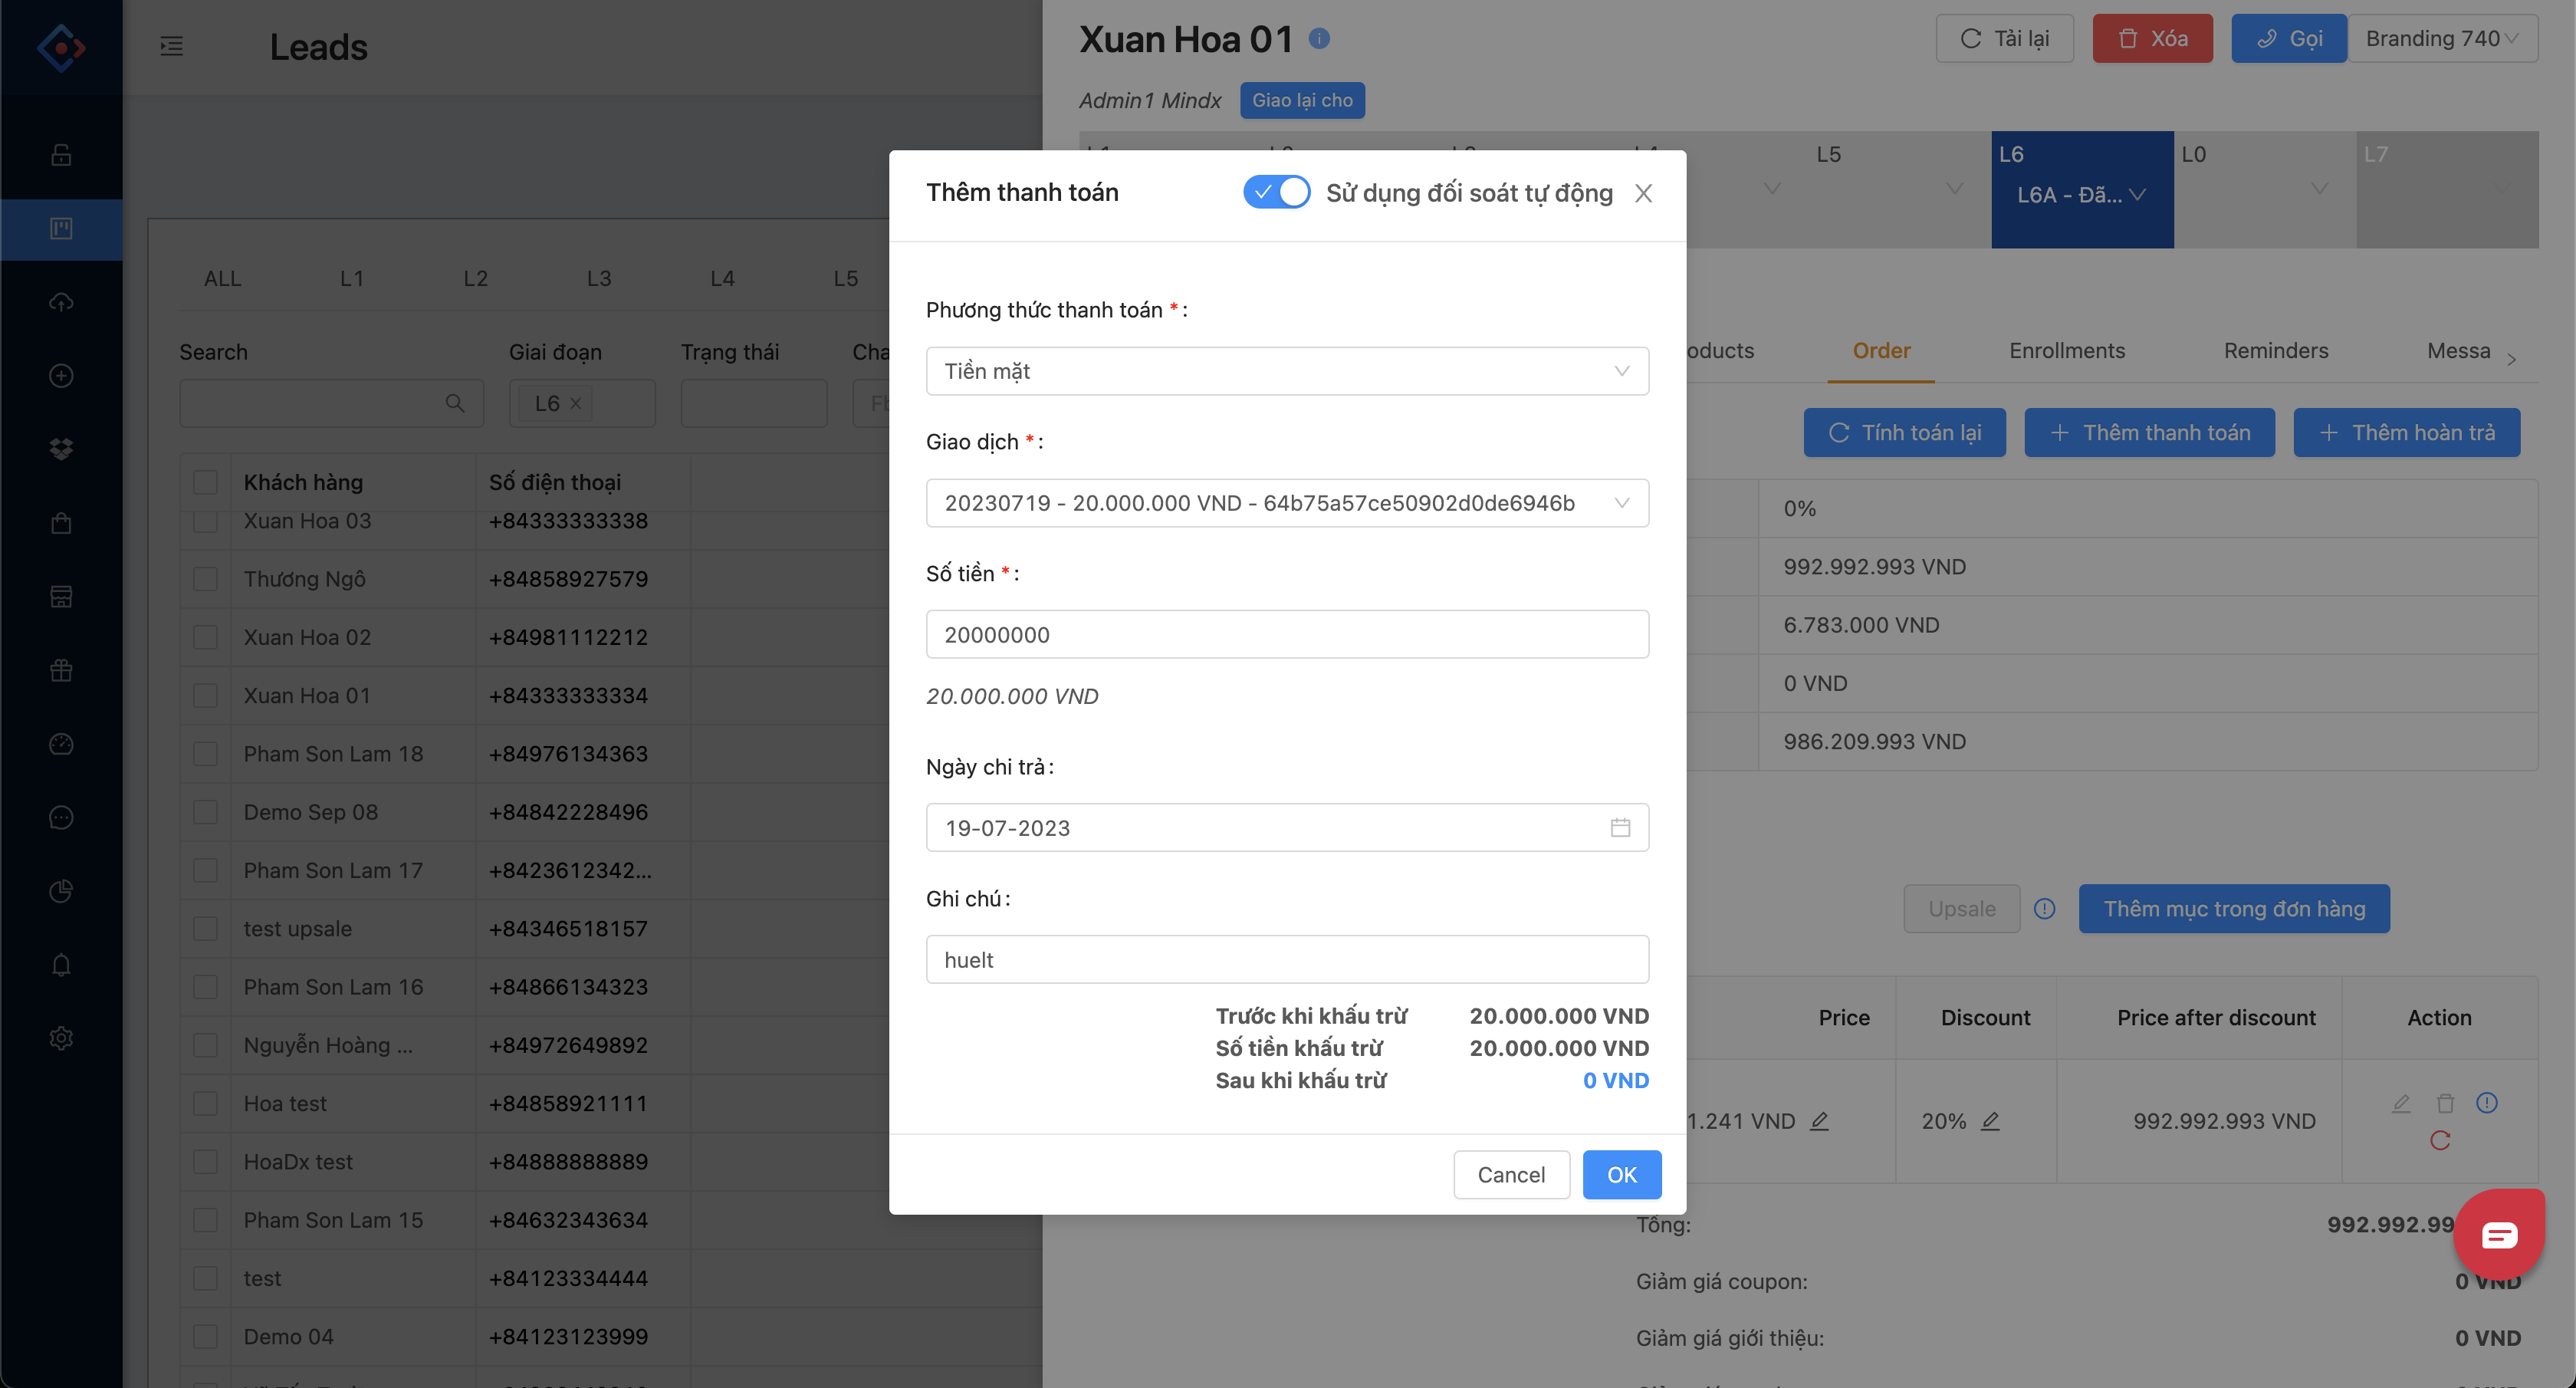Viewport: 2576px width, 1388px height.
Task: Tick the checkbox beside Demo Sep 08
Action: [x=205, y=812]
